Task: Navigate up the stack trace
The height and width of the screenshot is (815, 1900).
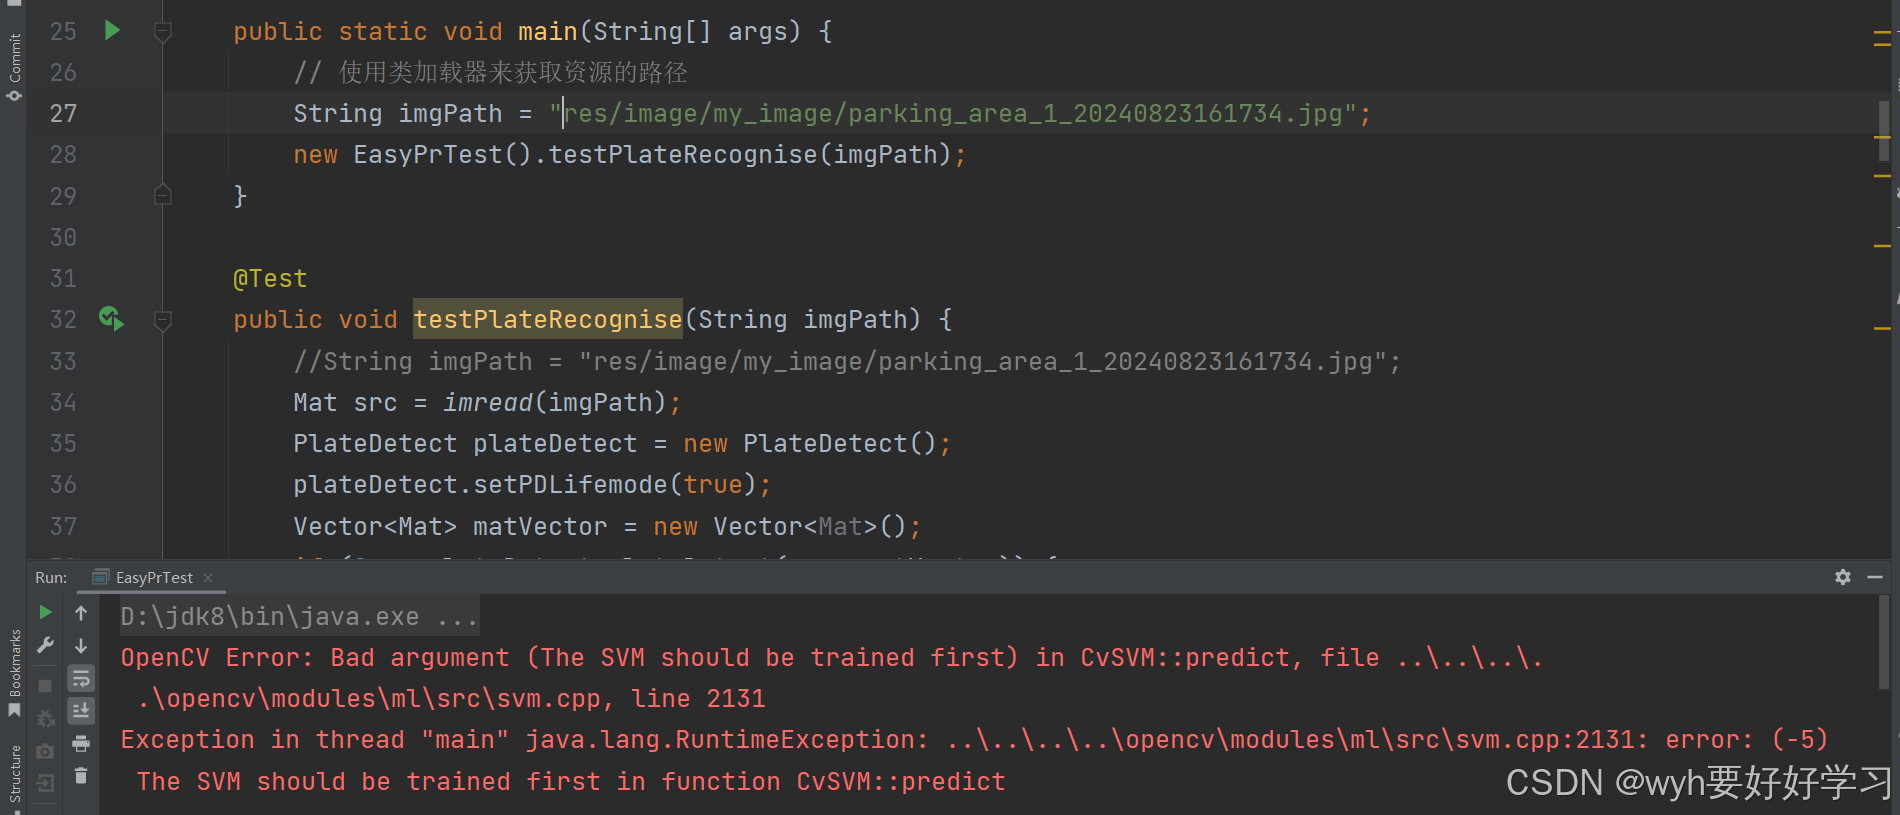Action: pyautogui.click(x=80, y=612)
